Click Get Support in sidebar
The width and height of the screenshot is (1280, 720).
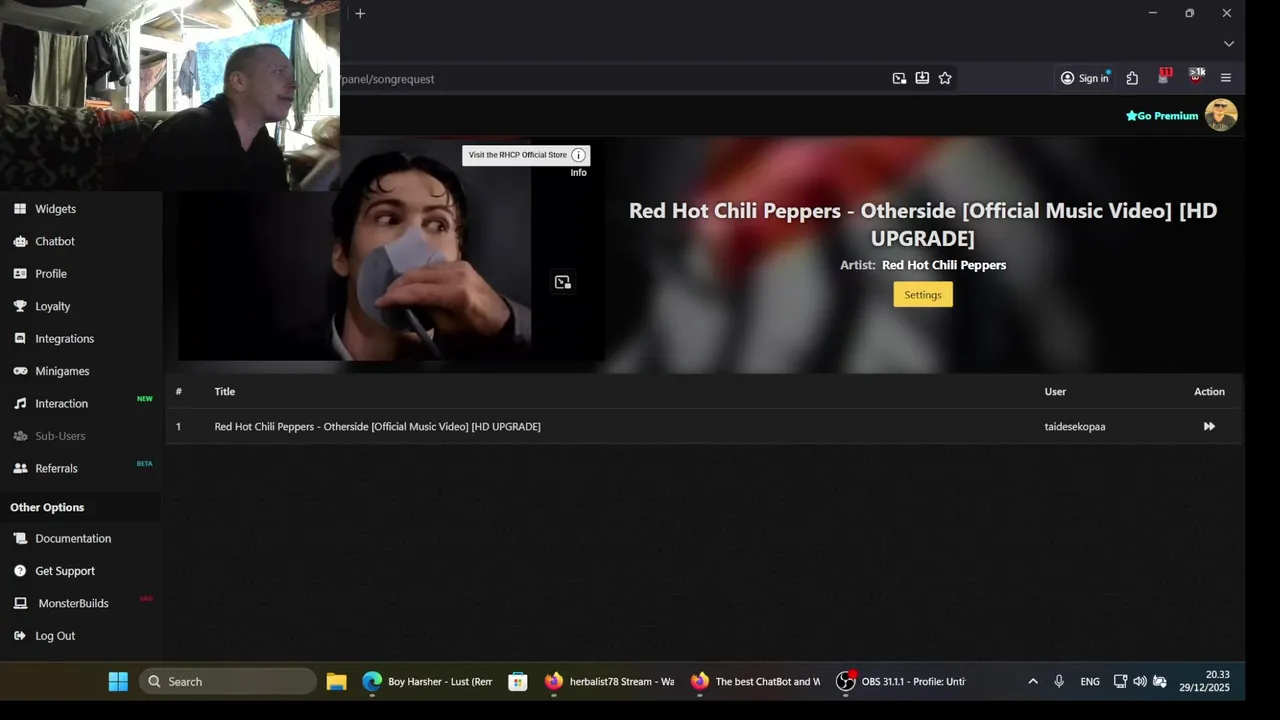[65, 571]
